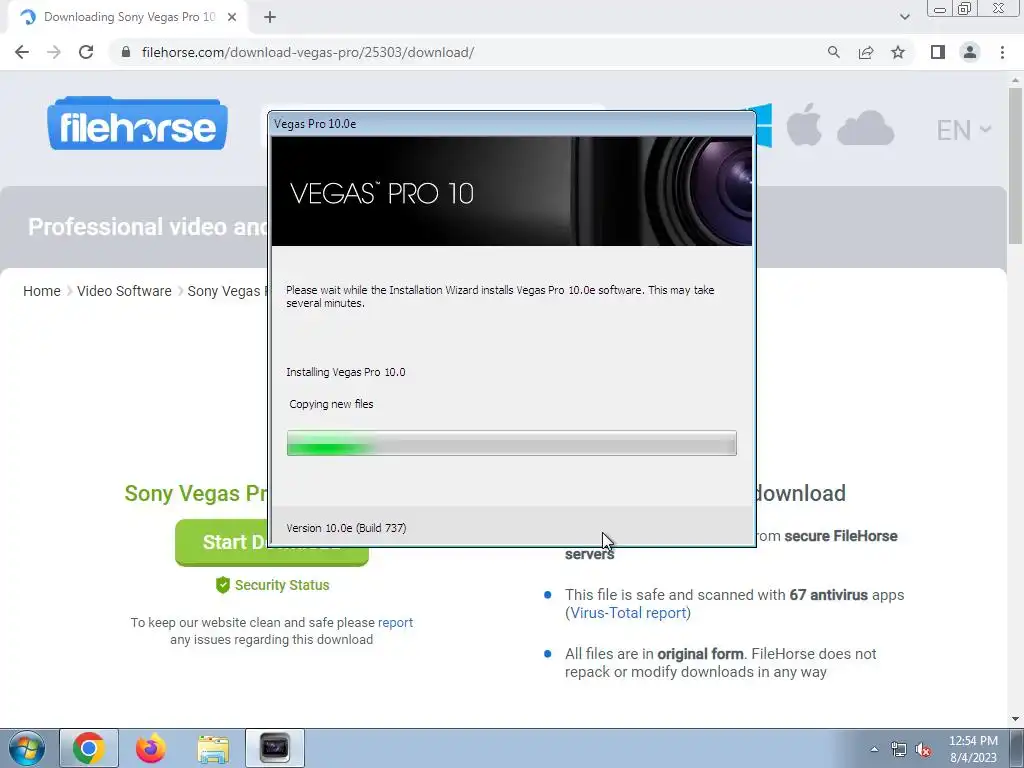
Task: Click the browser back arrow
Action: [x=22, y=52]
